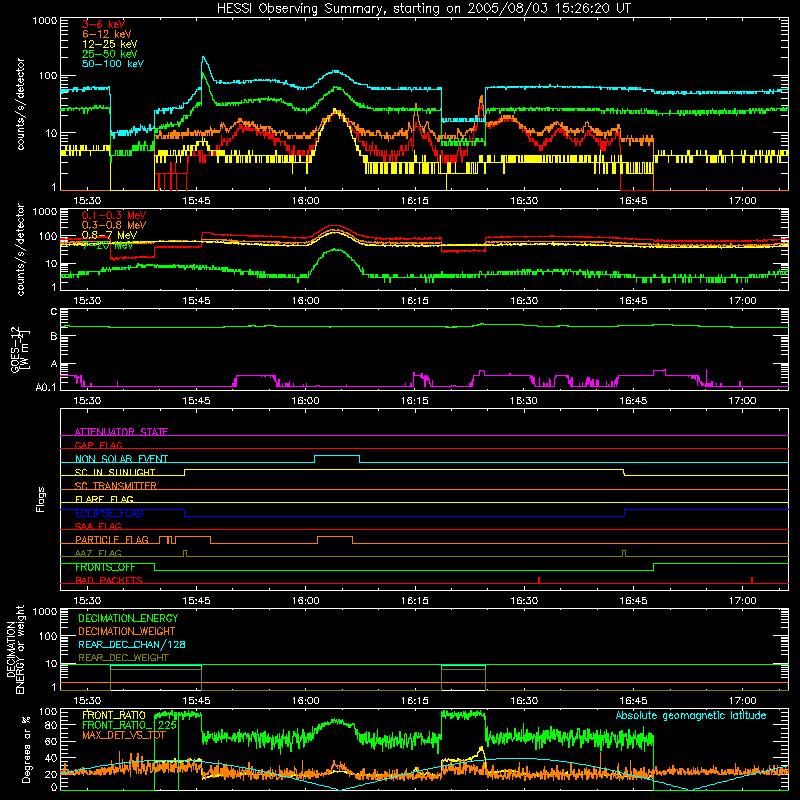Click the BAD_PACKETS red spike after 16:30
Screen dimensions: 800x800
pyautogui.click(x=539, y=580)
